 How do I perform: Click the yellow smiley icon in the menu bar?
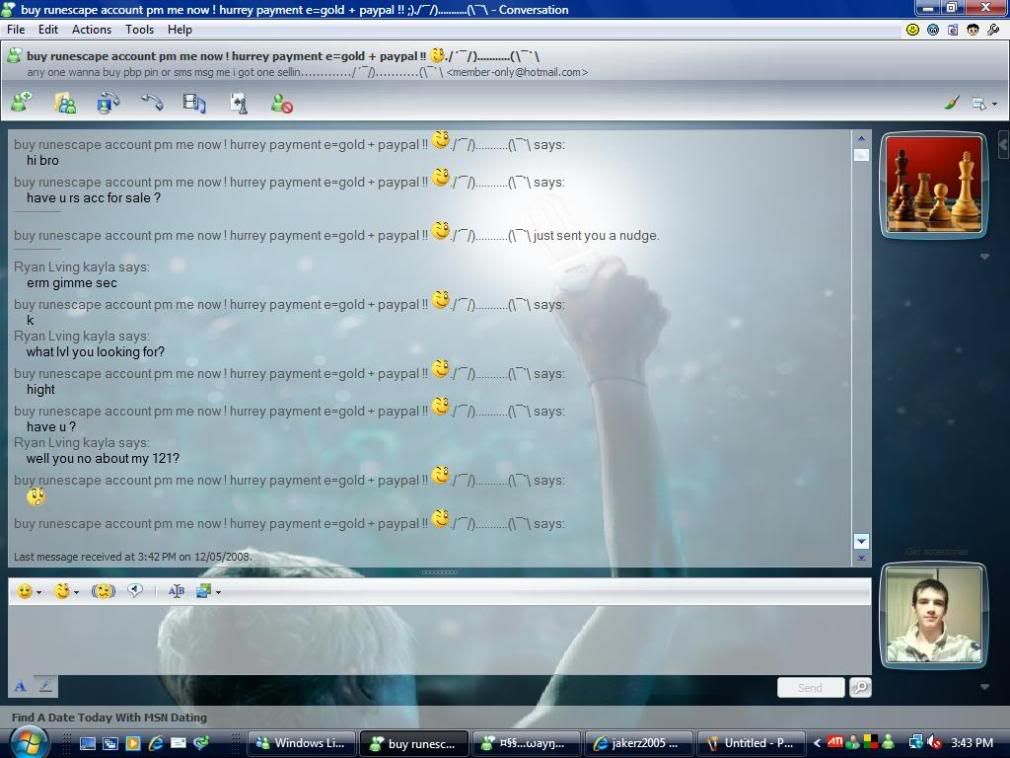913,30
